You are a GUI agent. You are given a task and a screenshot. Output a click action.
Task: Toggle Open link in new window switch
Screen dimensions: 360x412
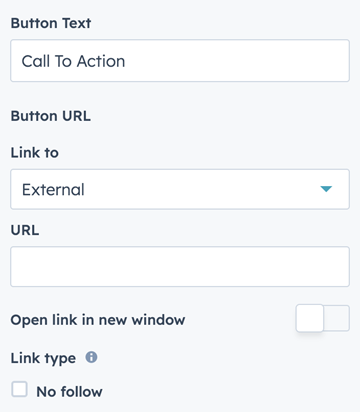(x=323, y=318)
